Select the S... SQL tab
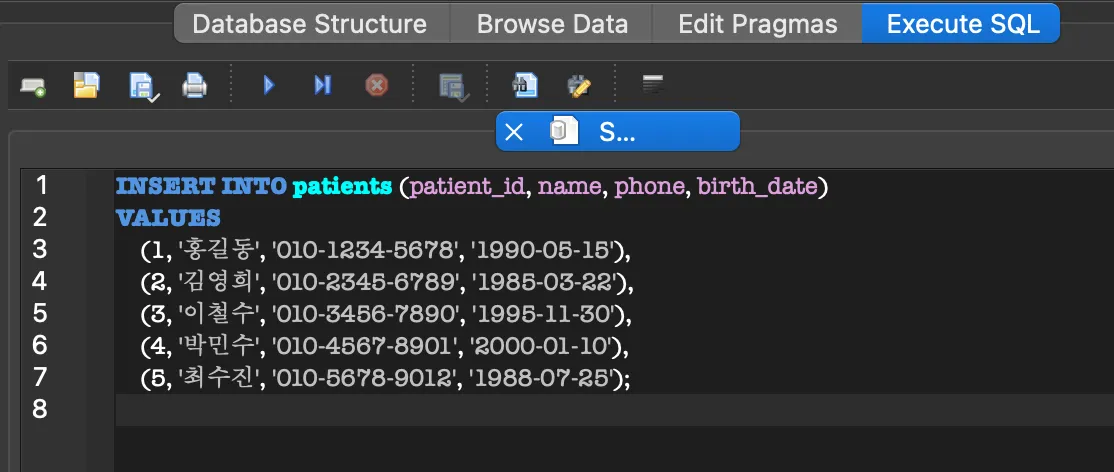The width and height of the screenshot is (1114, 472). (617, 132)
